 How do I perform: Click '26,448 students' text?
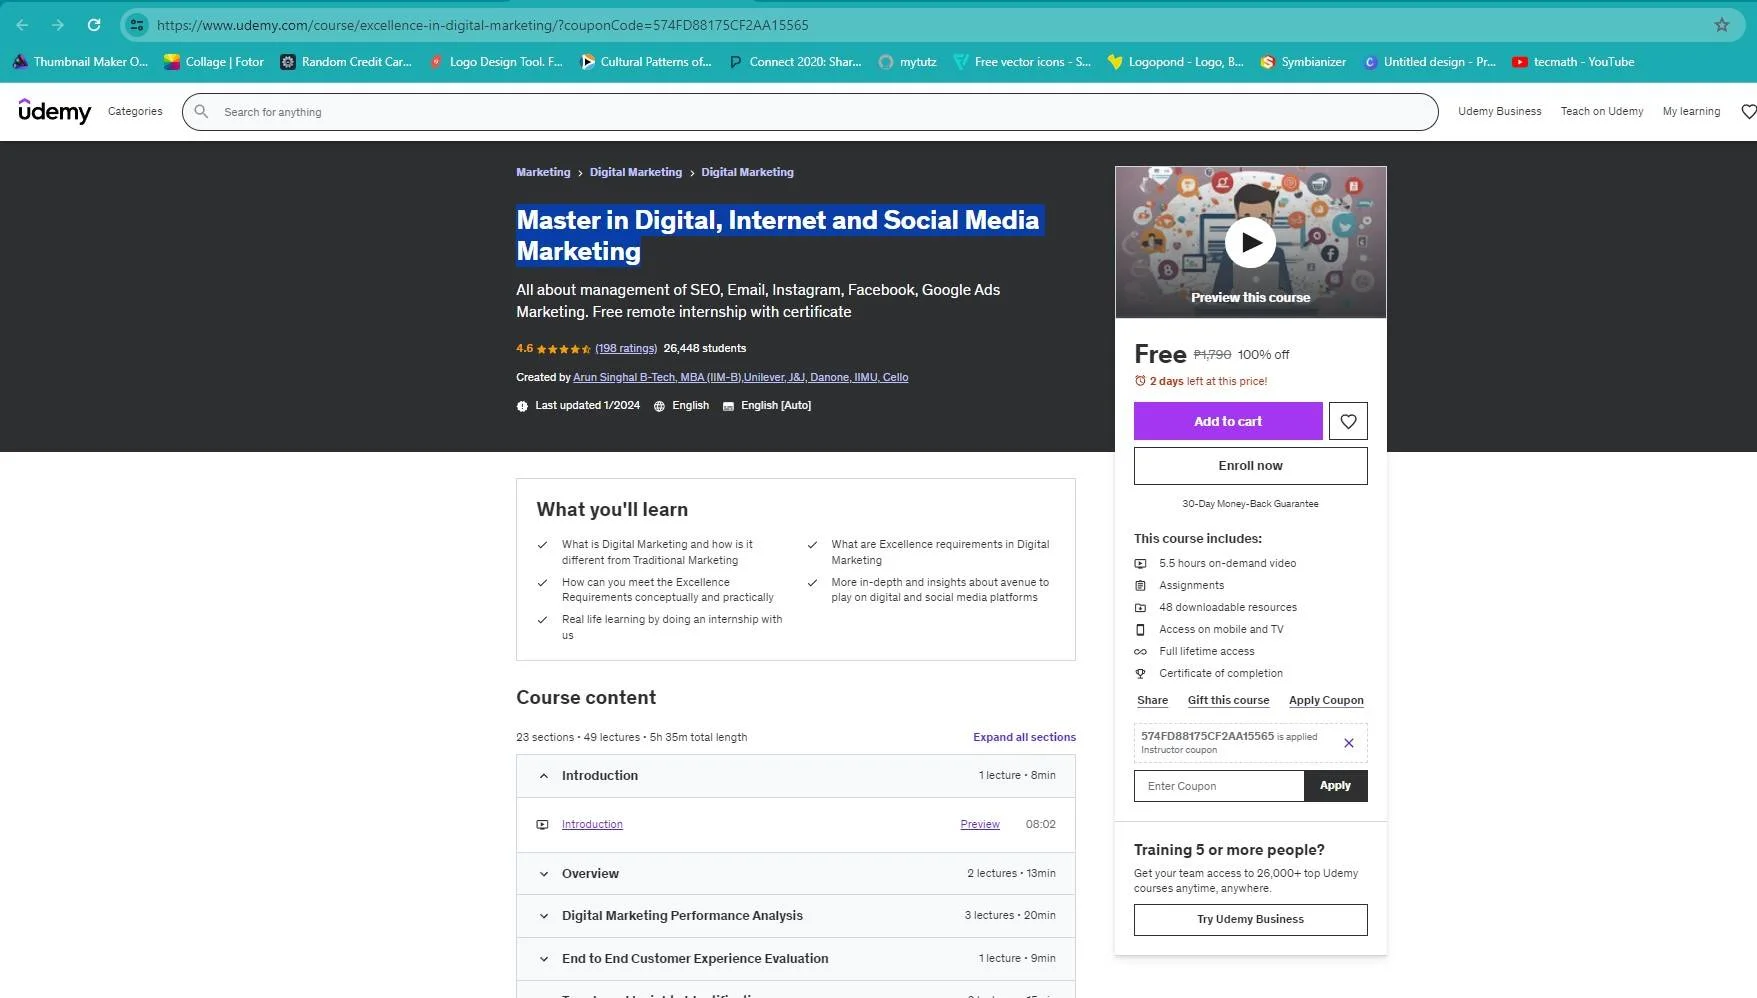coord(705,348)
